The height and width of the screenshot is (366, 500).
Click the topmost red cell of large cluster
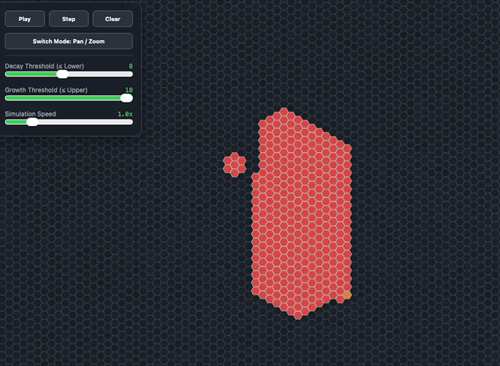point(284,112)
